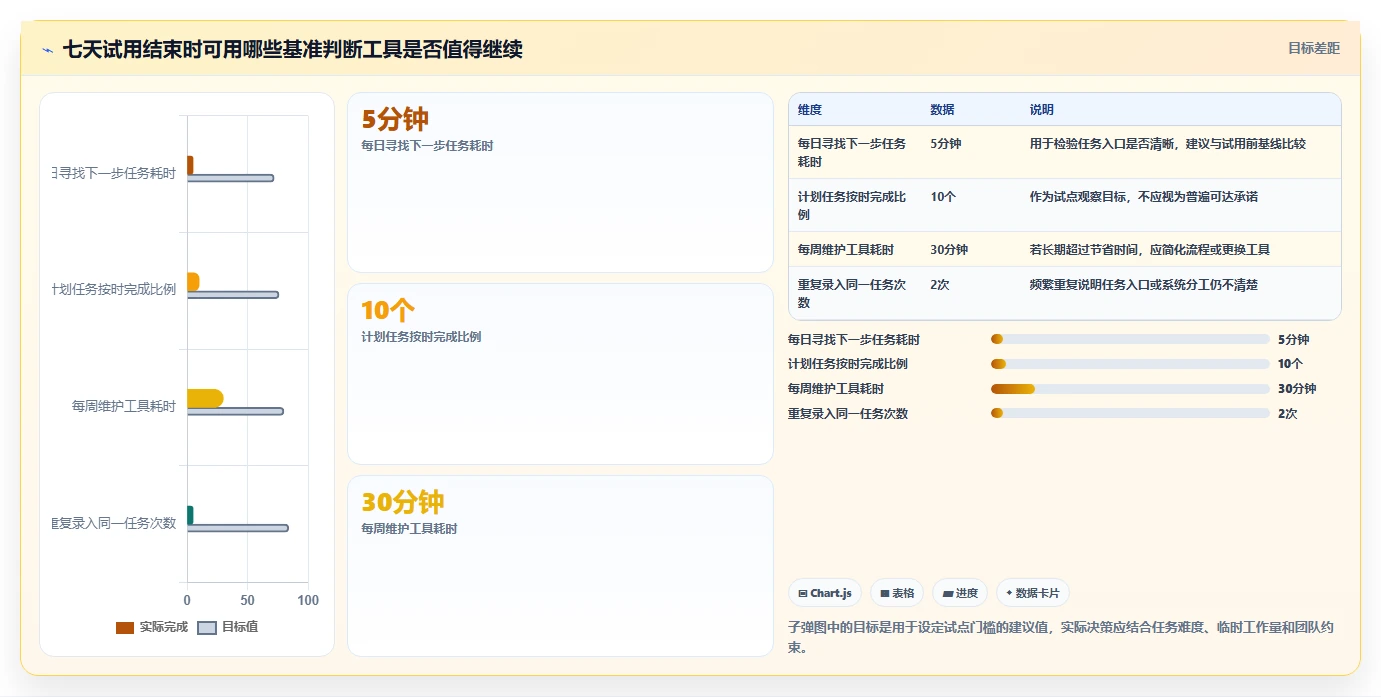Click the 目标差距 label in the header
Image resolution: width=1381 pixels, height=697 pixels.
1313,48
